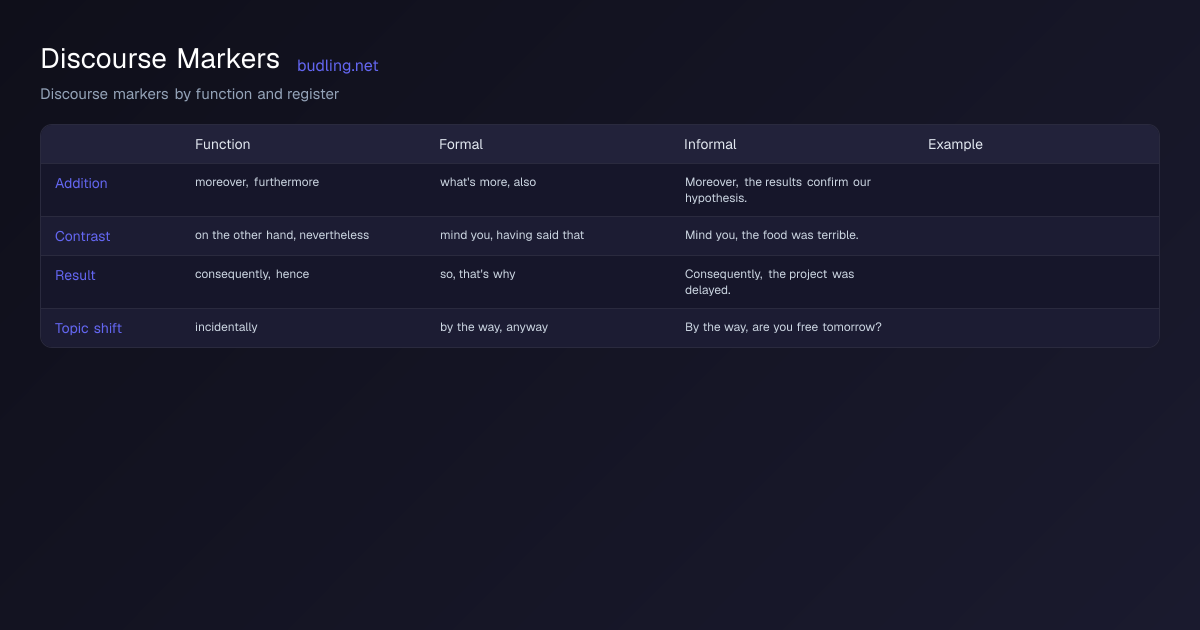
Task: Click the 'mind you, having said that' cell
Action: click(x=512, y=235)
